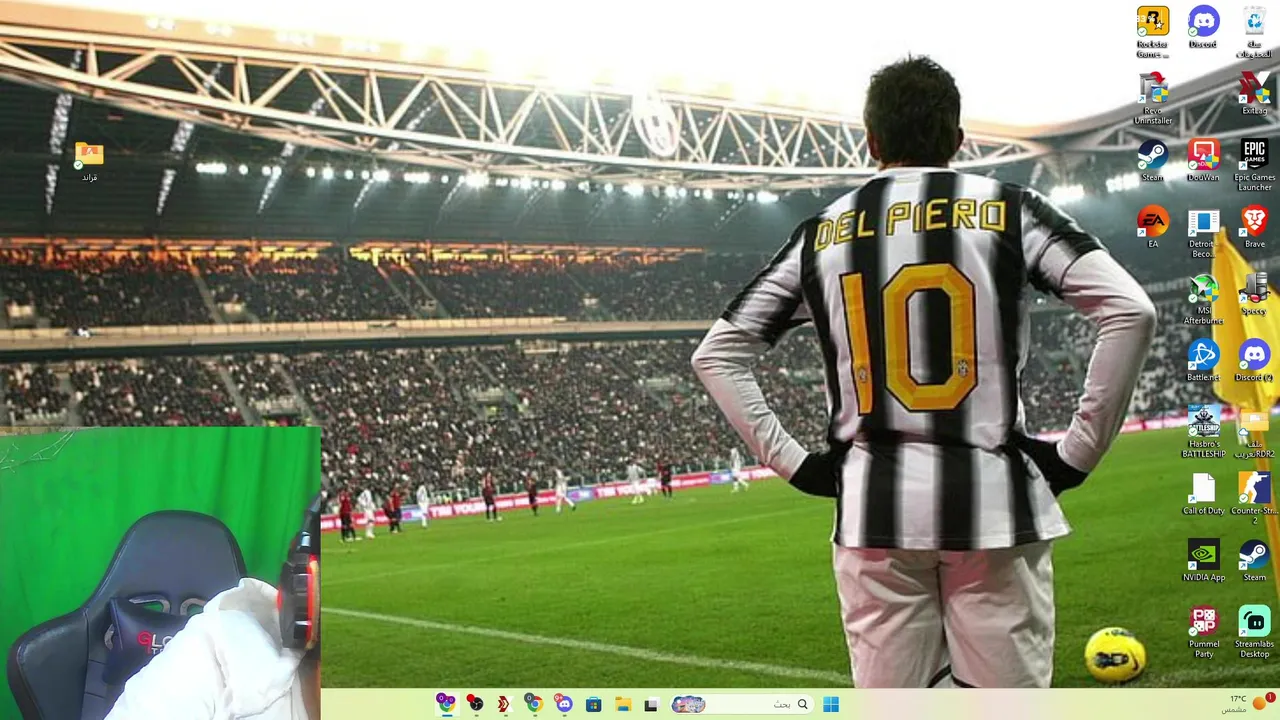Launch the Discord desktop shortcut beside Rockstar Games
The height and width of the screenshot is (720, 1280).
[1203, 28]
